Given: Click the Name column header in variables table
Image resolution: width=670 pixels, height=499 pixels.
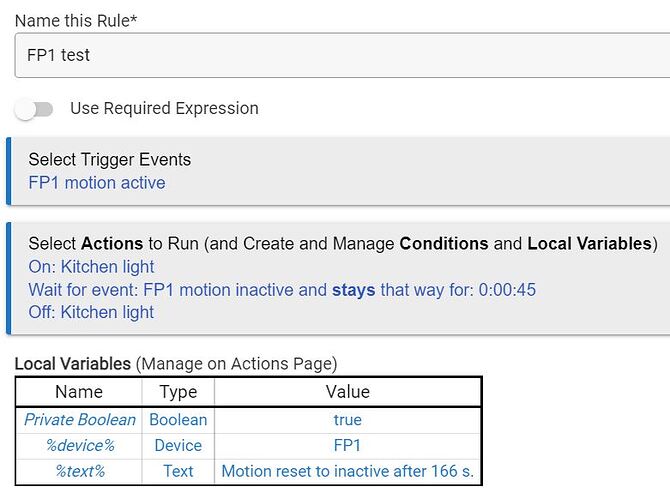Looking at the screenshot, I should 79,392.
